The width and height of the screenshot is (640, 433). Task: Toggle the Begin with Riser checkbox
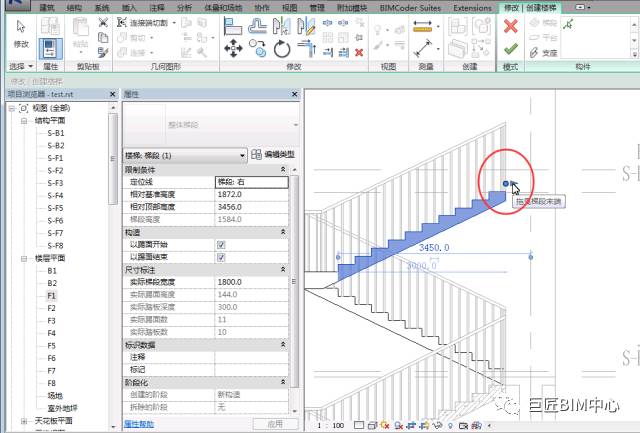pyautogui.click(x=221, y=245)
